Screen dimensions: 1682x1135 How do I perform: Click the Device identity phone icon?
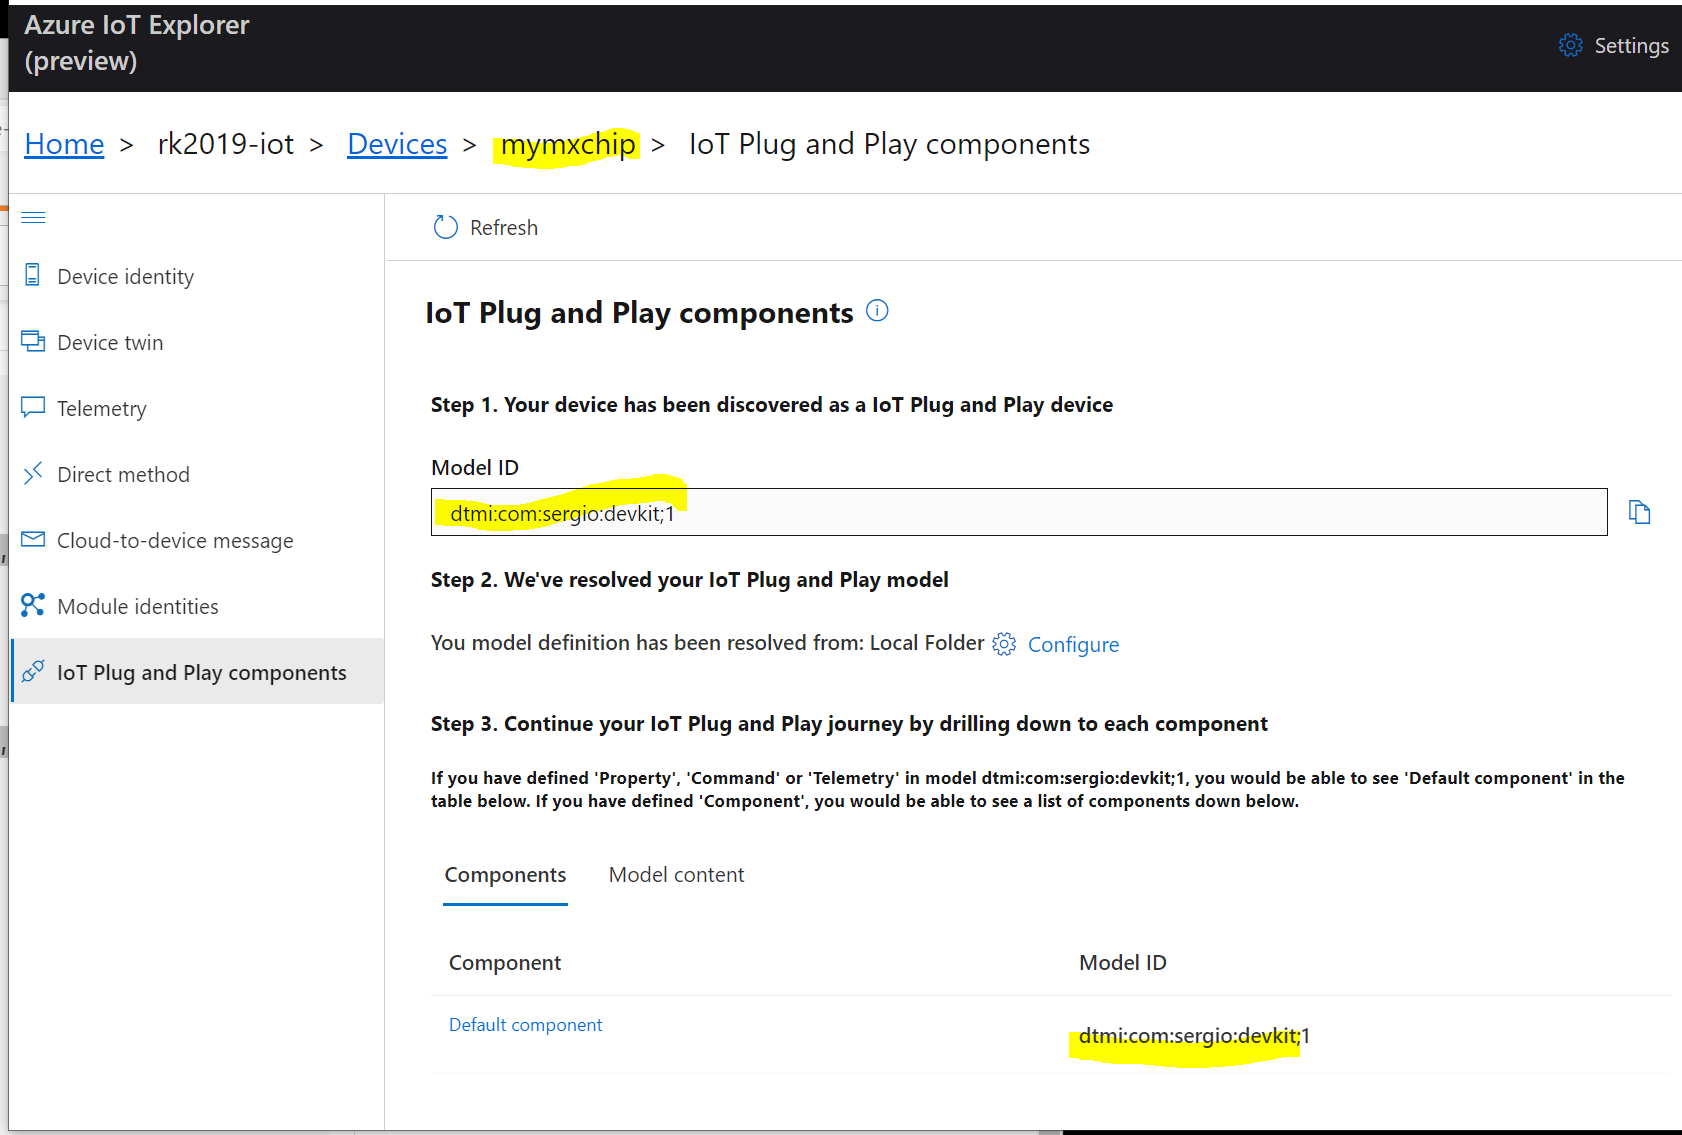32,275
